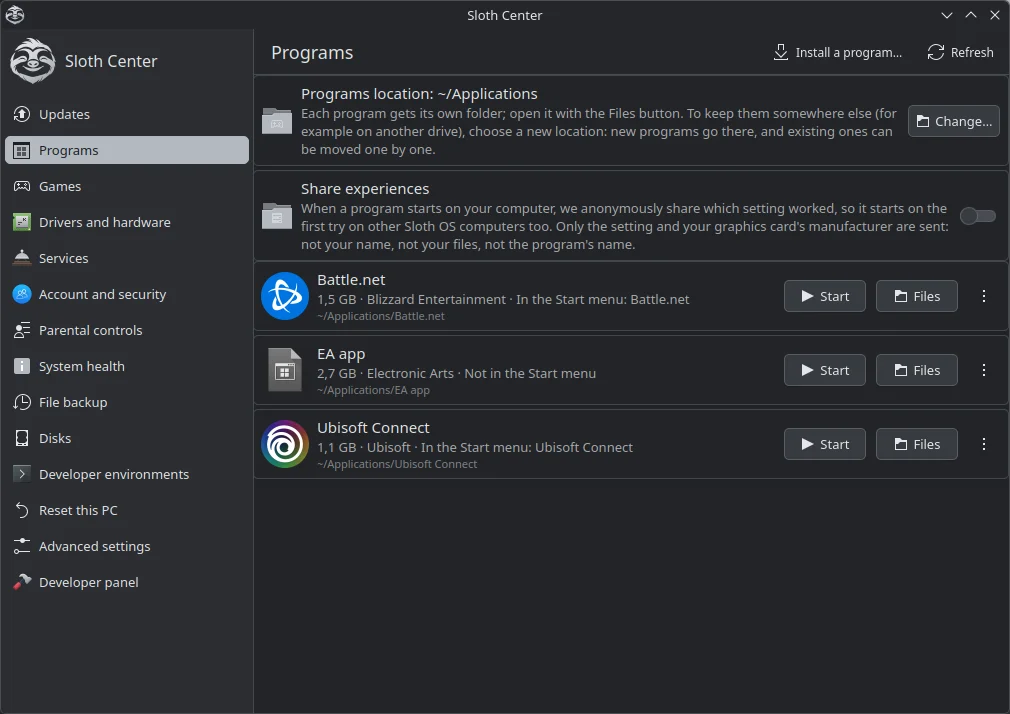
Task: Go to the Games section
Action: point(127,186)
